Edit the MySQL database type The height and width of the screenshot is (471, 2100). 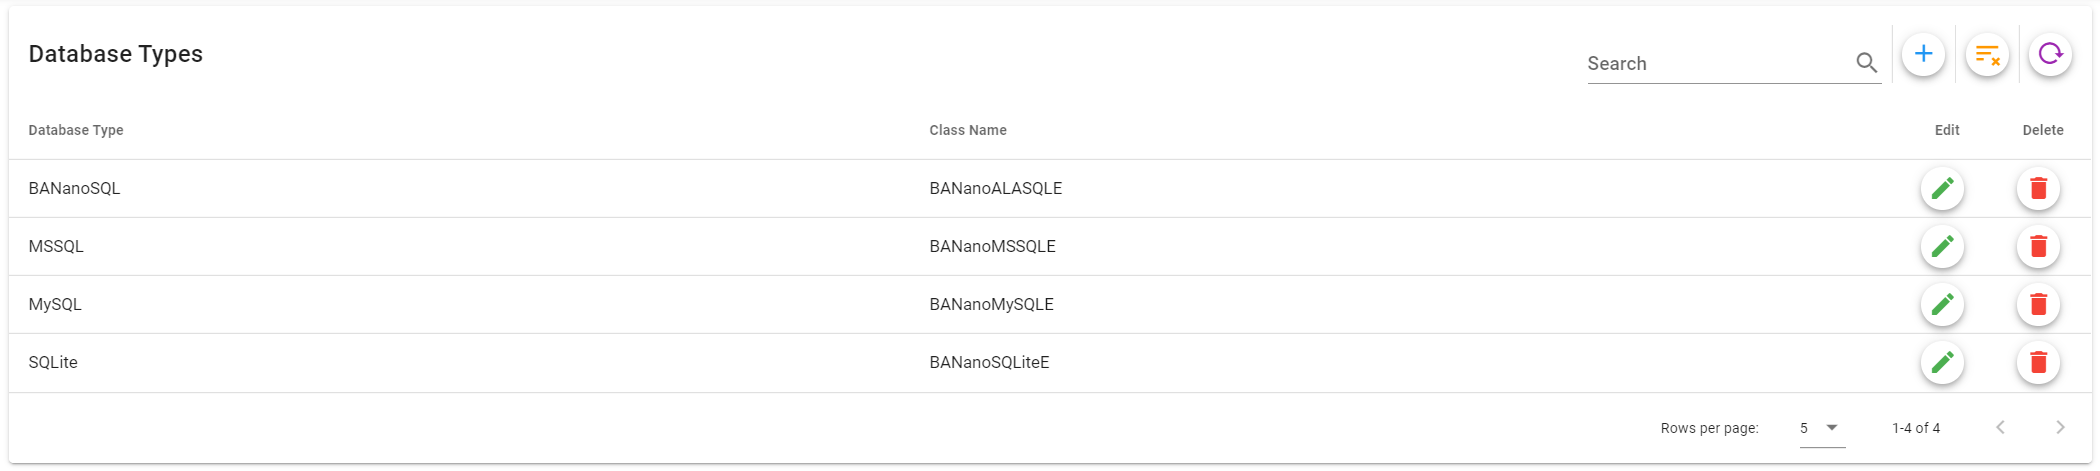click(x=1942, y=304)
